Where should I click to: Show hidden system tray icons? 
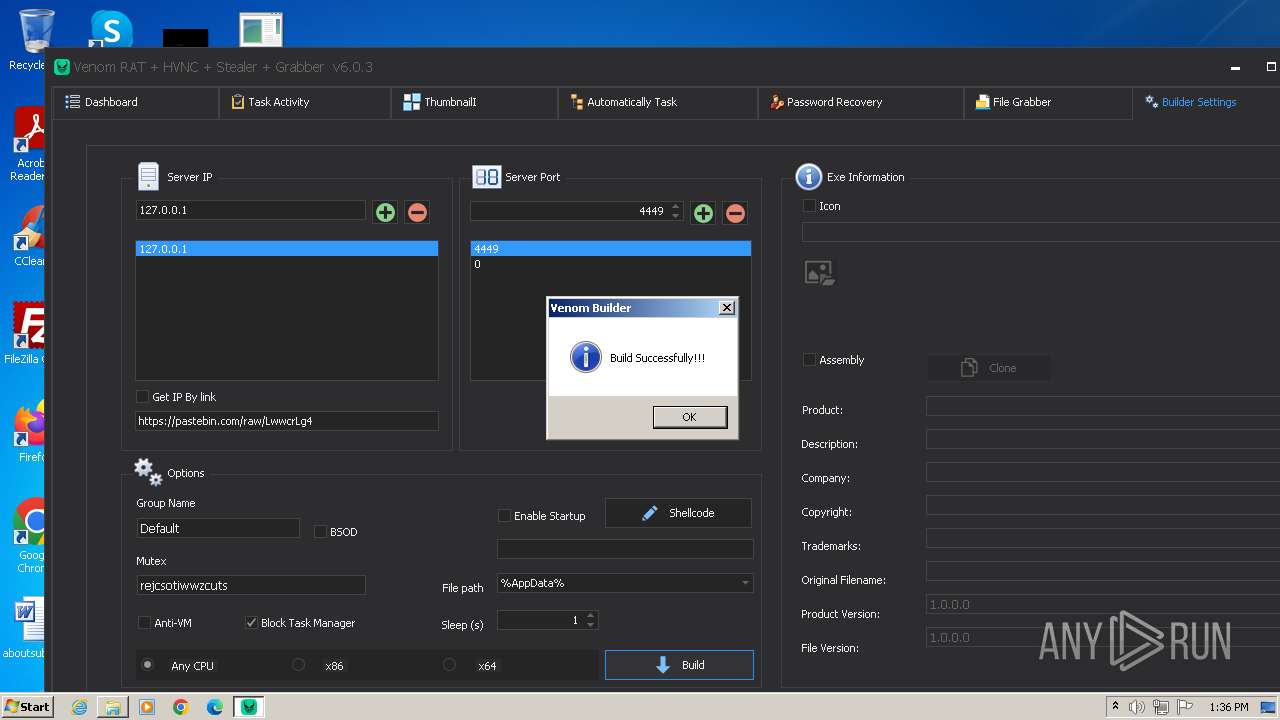click(1115, 707)
